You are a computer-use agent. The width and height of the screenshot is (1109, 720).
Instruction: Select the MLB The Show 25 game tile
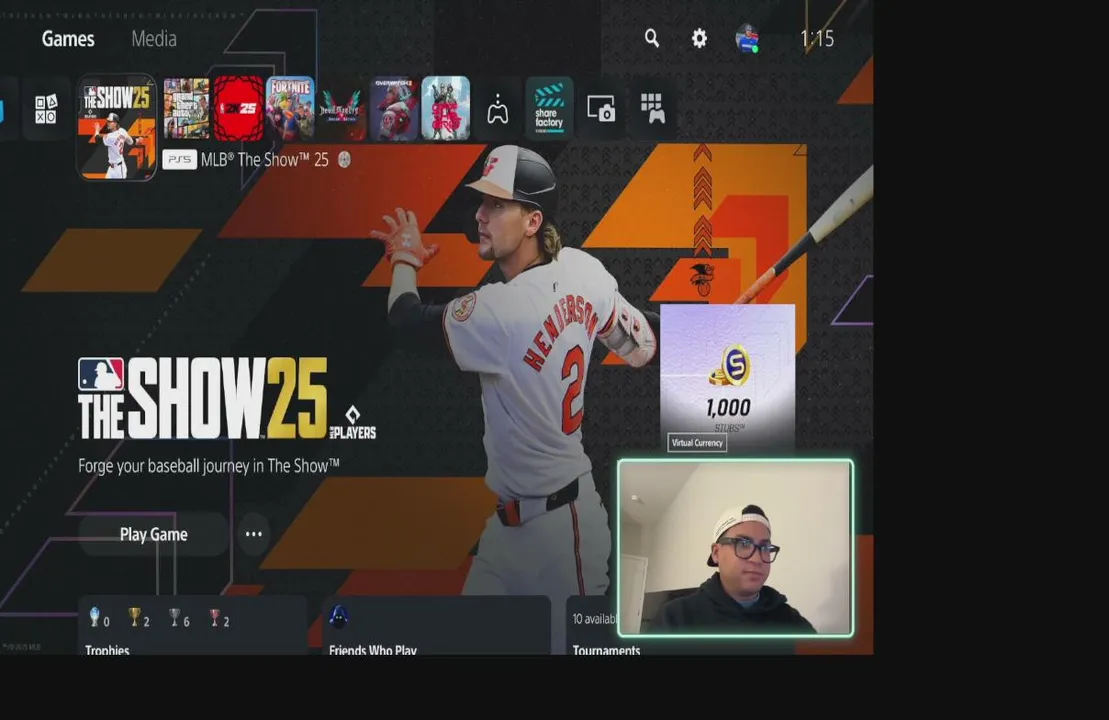pyautogui.click(x=117, y=127)
